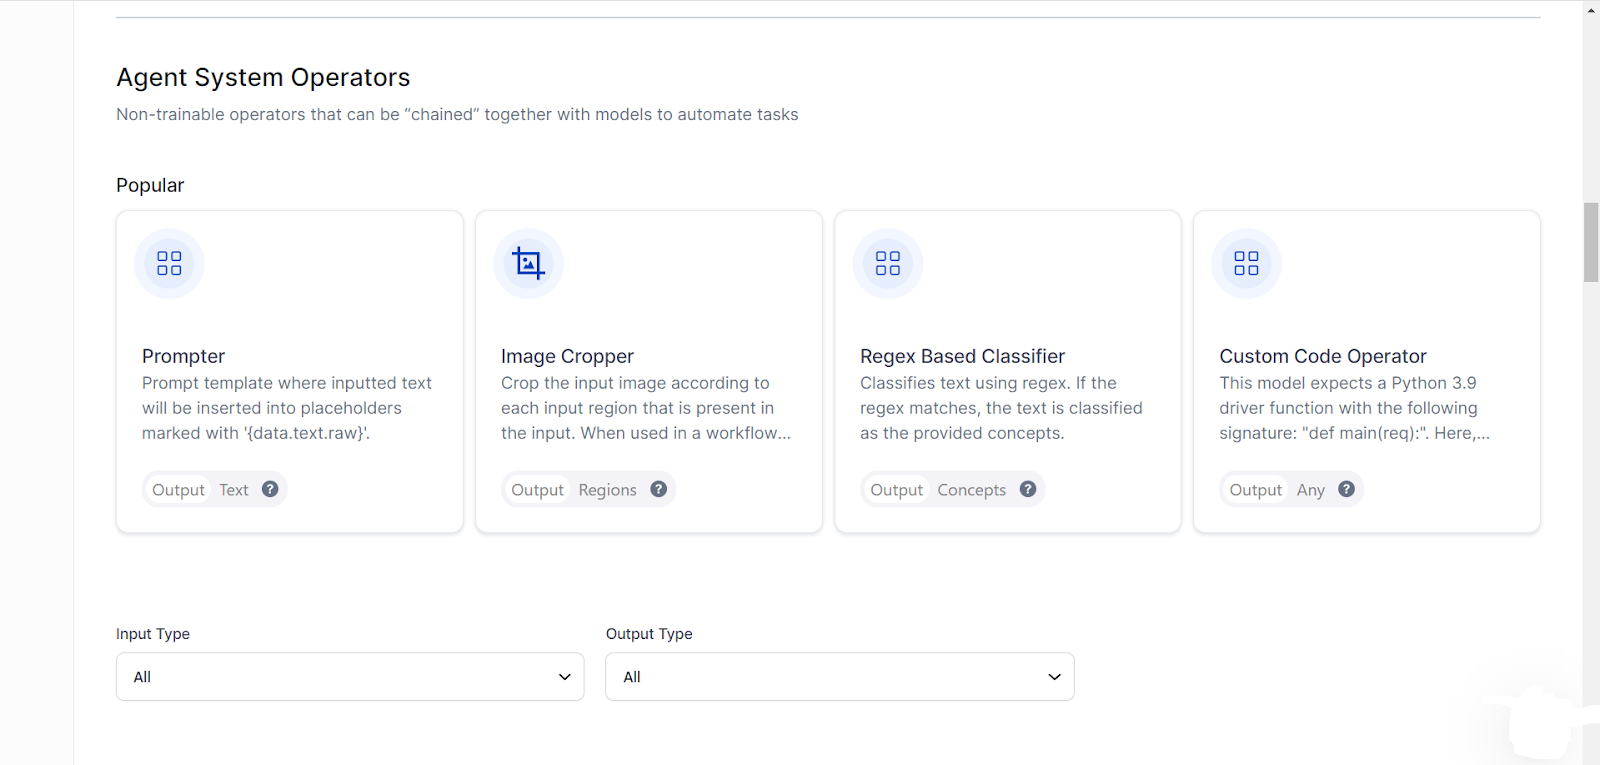Click the Output Any tag
Screen dimensions: 1600x765
[x=1277, y=490]
